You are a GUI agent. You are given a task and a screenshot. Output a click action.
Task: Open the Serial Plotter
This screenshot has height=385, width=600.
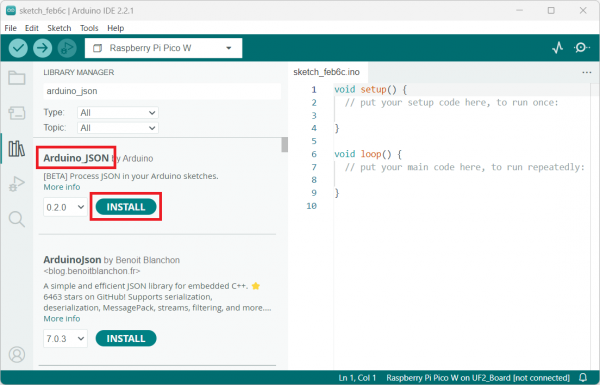click(x=558, y=48)
